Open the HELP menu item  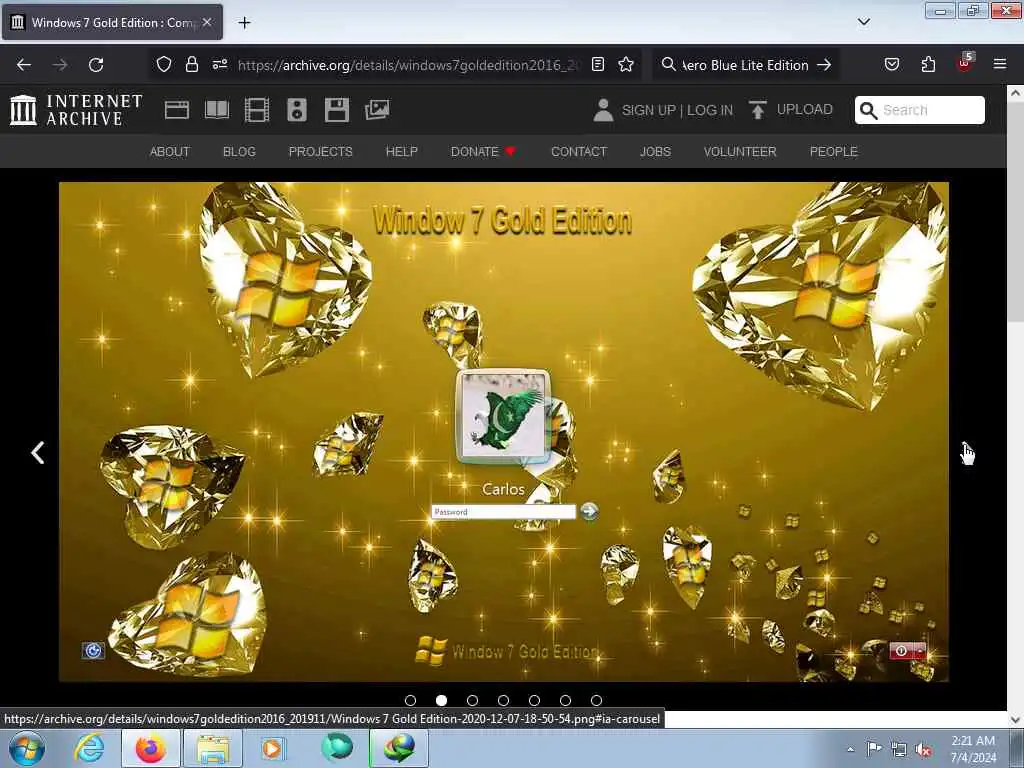click(402, 152)
